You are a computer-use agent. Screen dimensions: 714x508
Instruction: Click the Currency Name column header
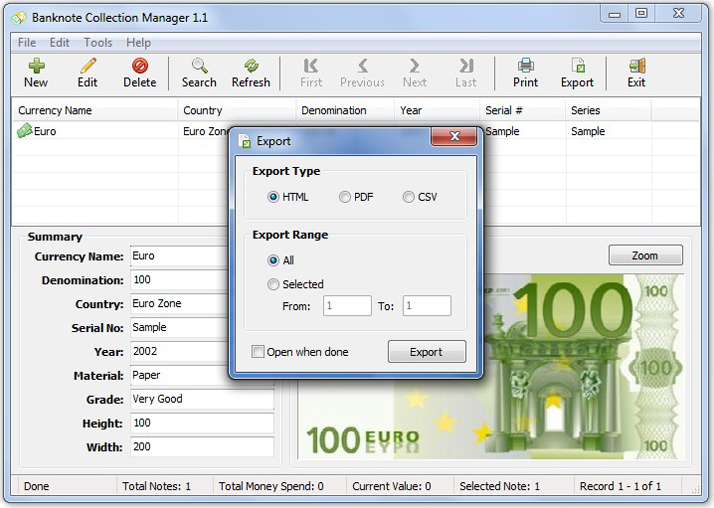click(55, 110)
